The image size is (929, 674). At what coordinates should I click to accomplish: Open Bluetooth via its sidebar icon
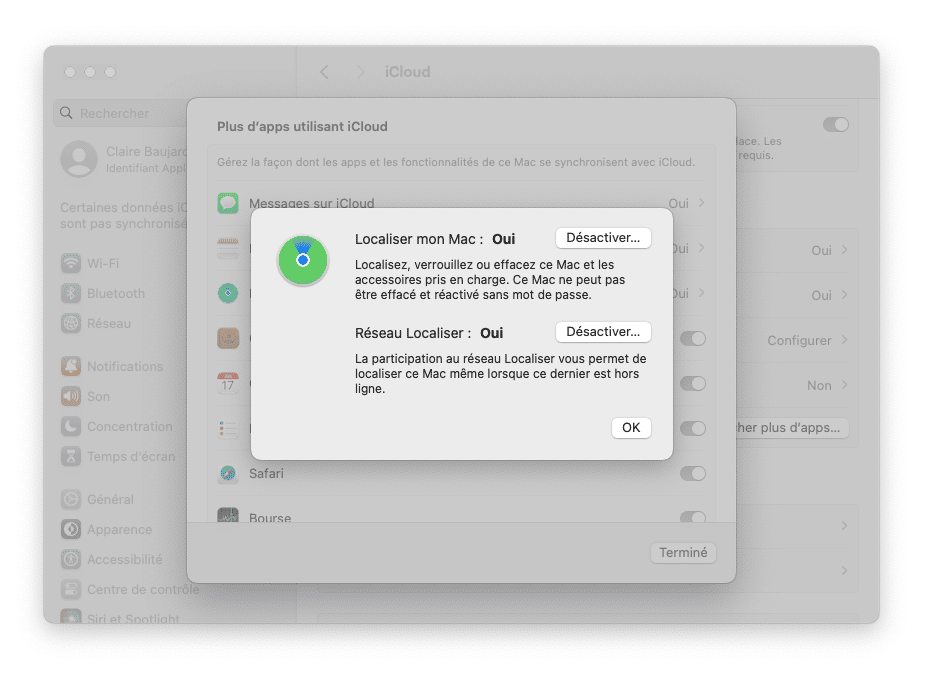71,293
